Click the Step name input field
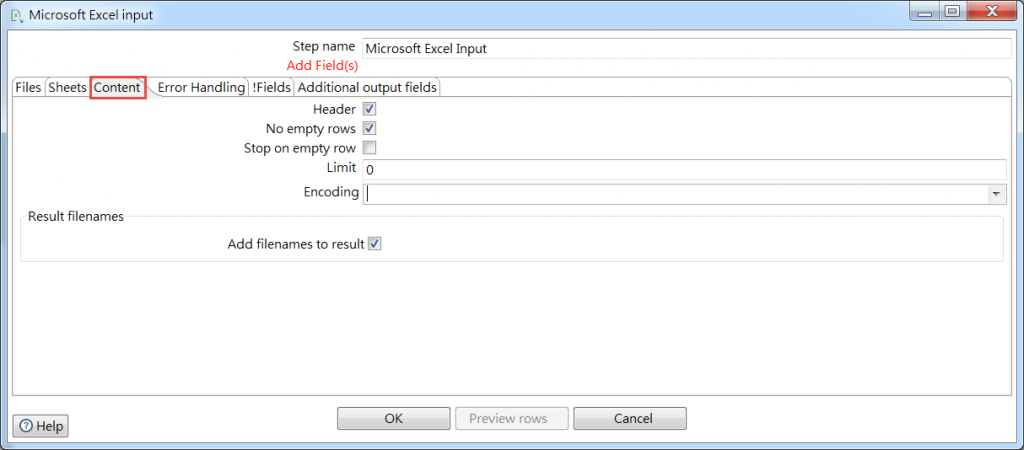The height and width of the screenshot is (450, 1024). (686, 48)
